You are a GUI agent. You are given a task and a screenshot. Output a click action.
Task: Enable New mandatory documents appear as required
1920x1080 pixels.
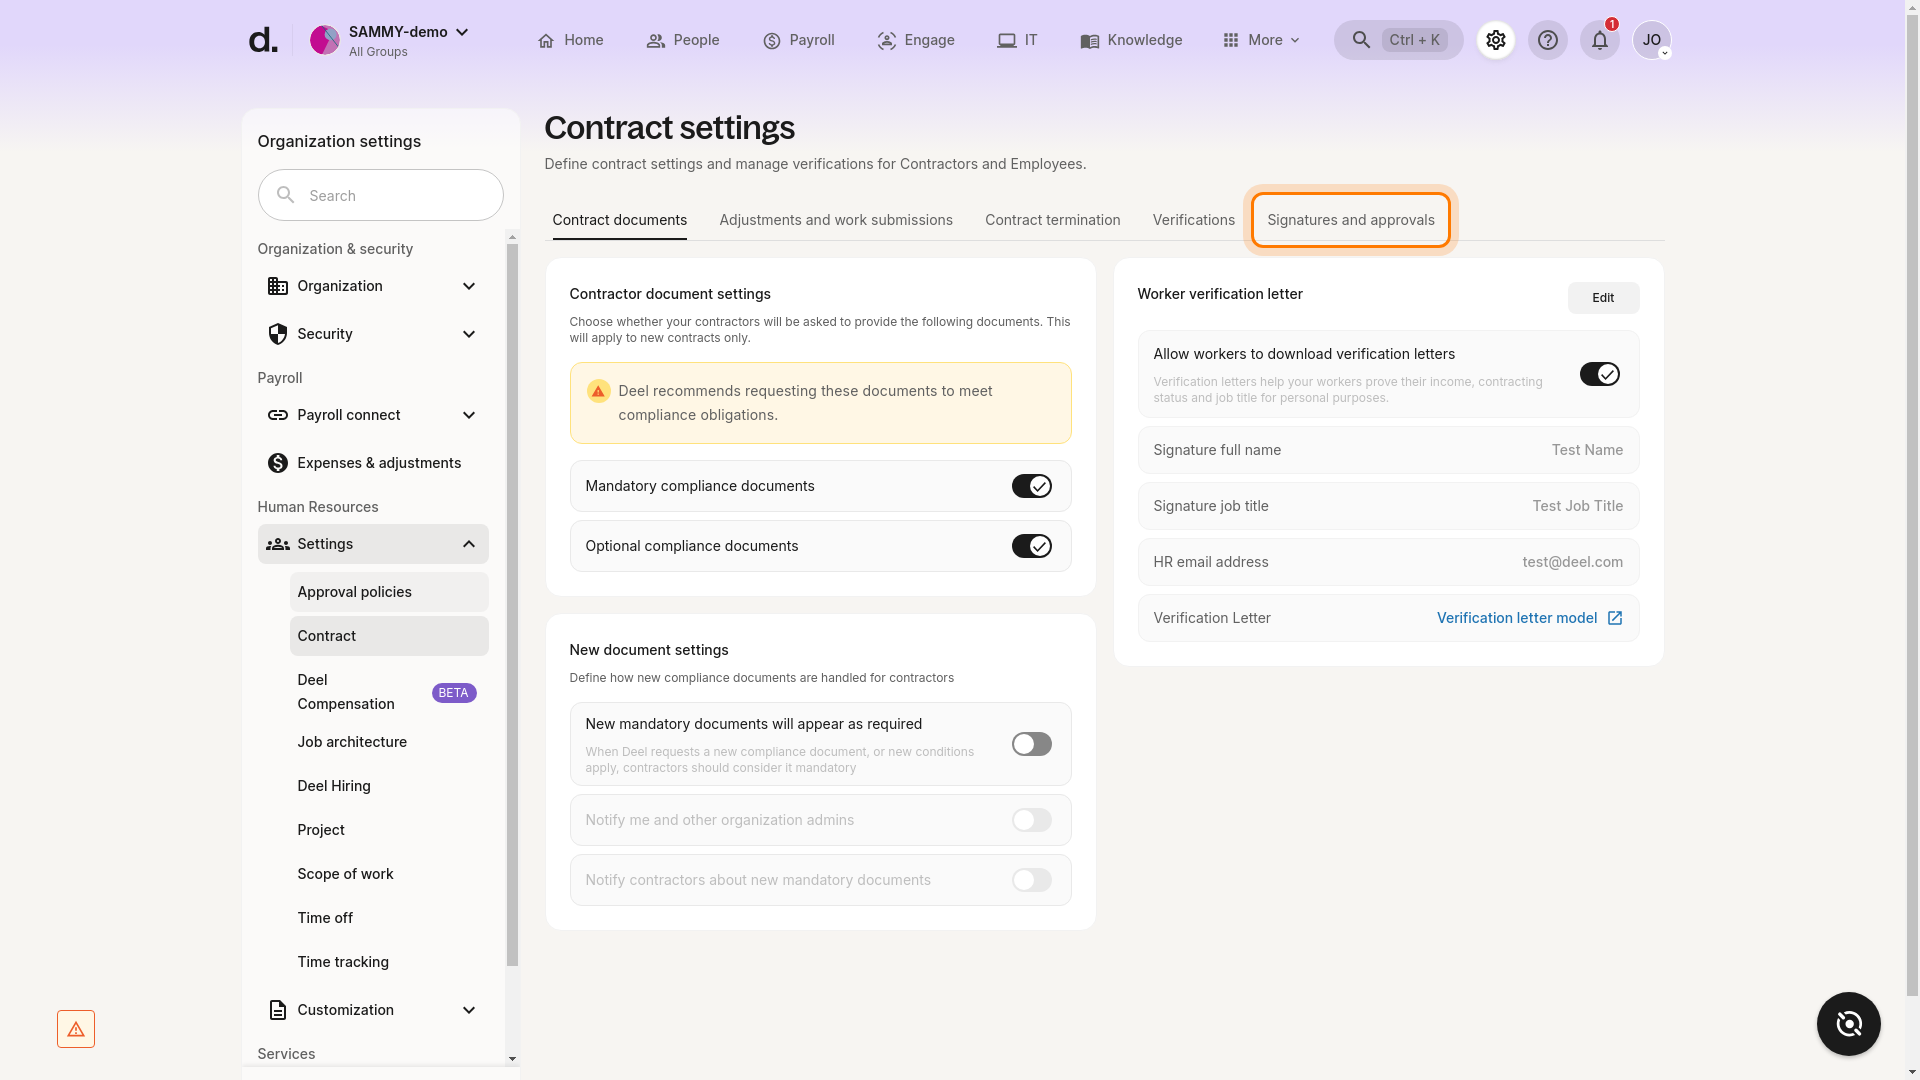point(1032,744)
